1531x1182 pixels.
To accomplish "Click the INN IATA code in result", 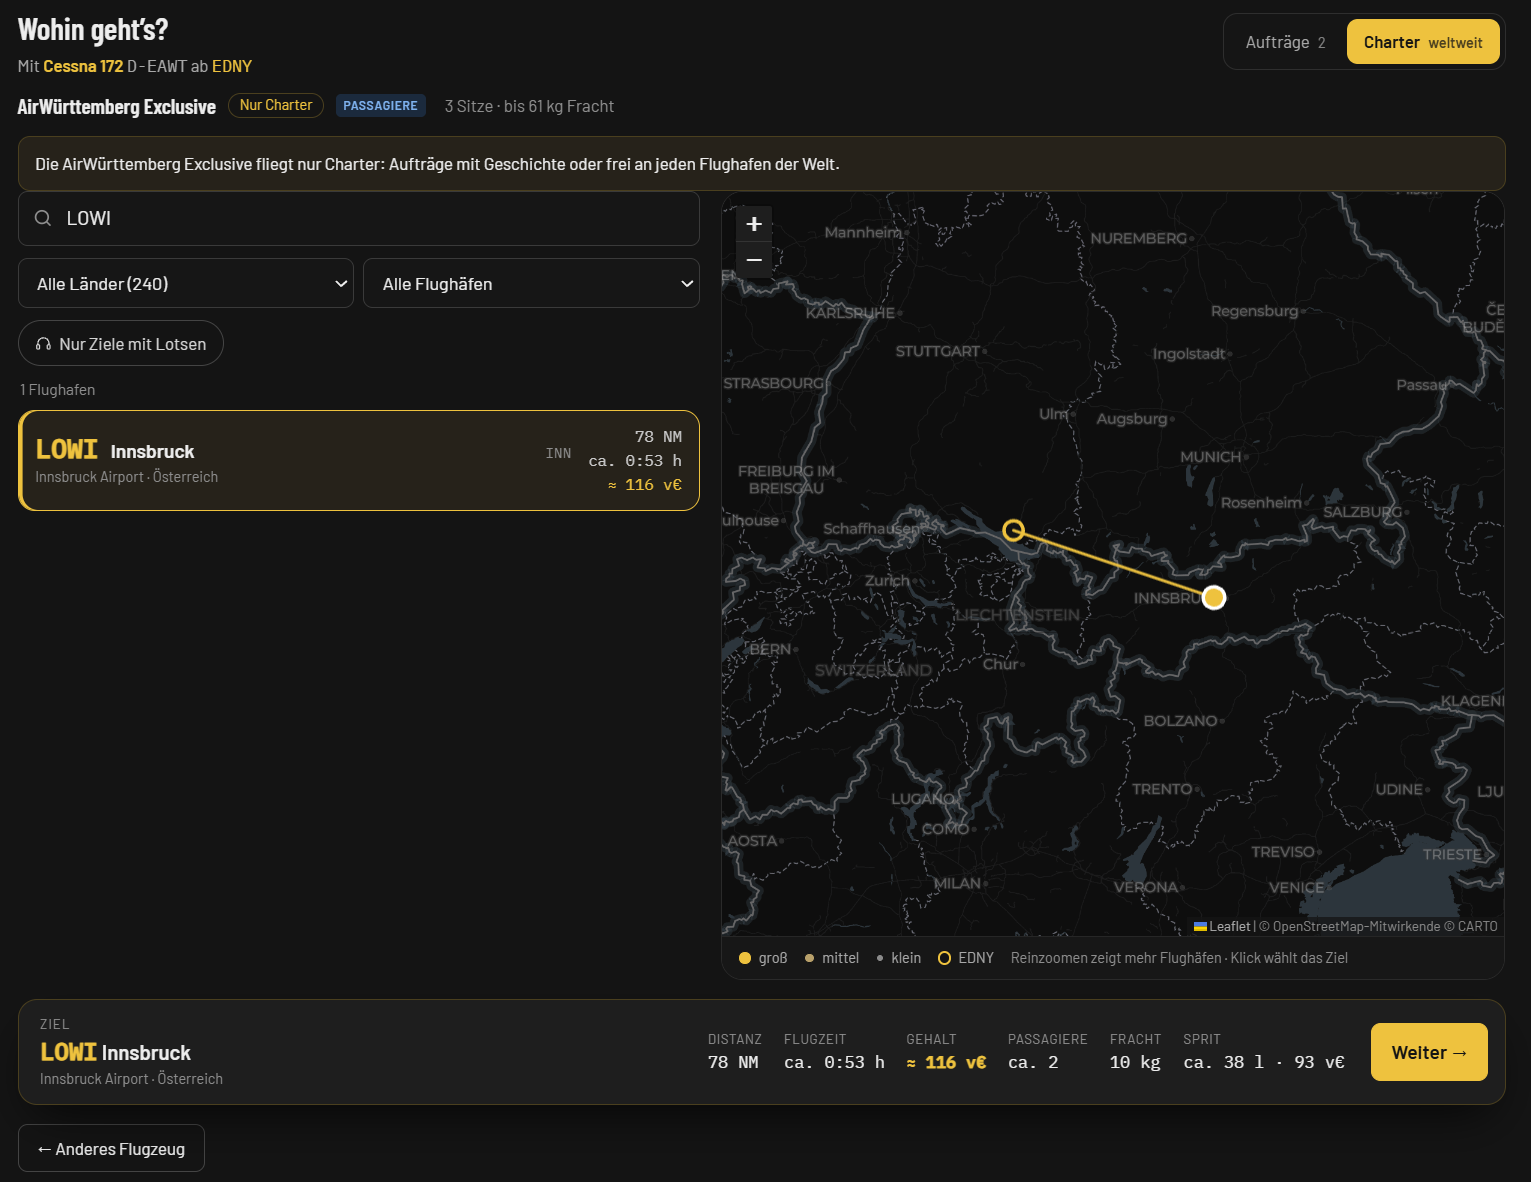I will [x=558, y=453].
